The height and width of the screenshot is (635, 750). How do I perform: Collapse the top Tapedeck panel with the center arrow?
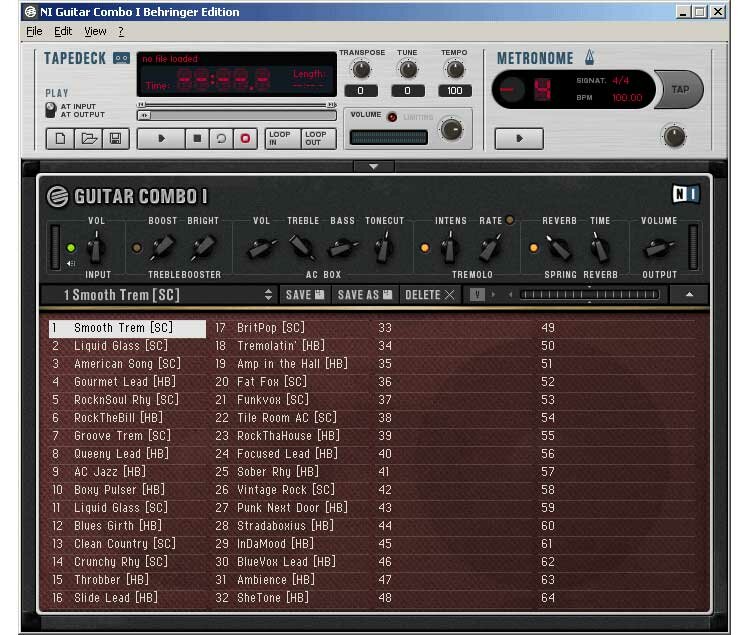tap(374, 166)
